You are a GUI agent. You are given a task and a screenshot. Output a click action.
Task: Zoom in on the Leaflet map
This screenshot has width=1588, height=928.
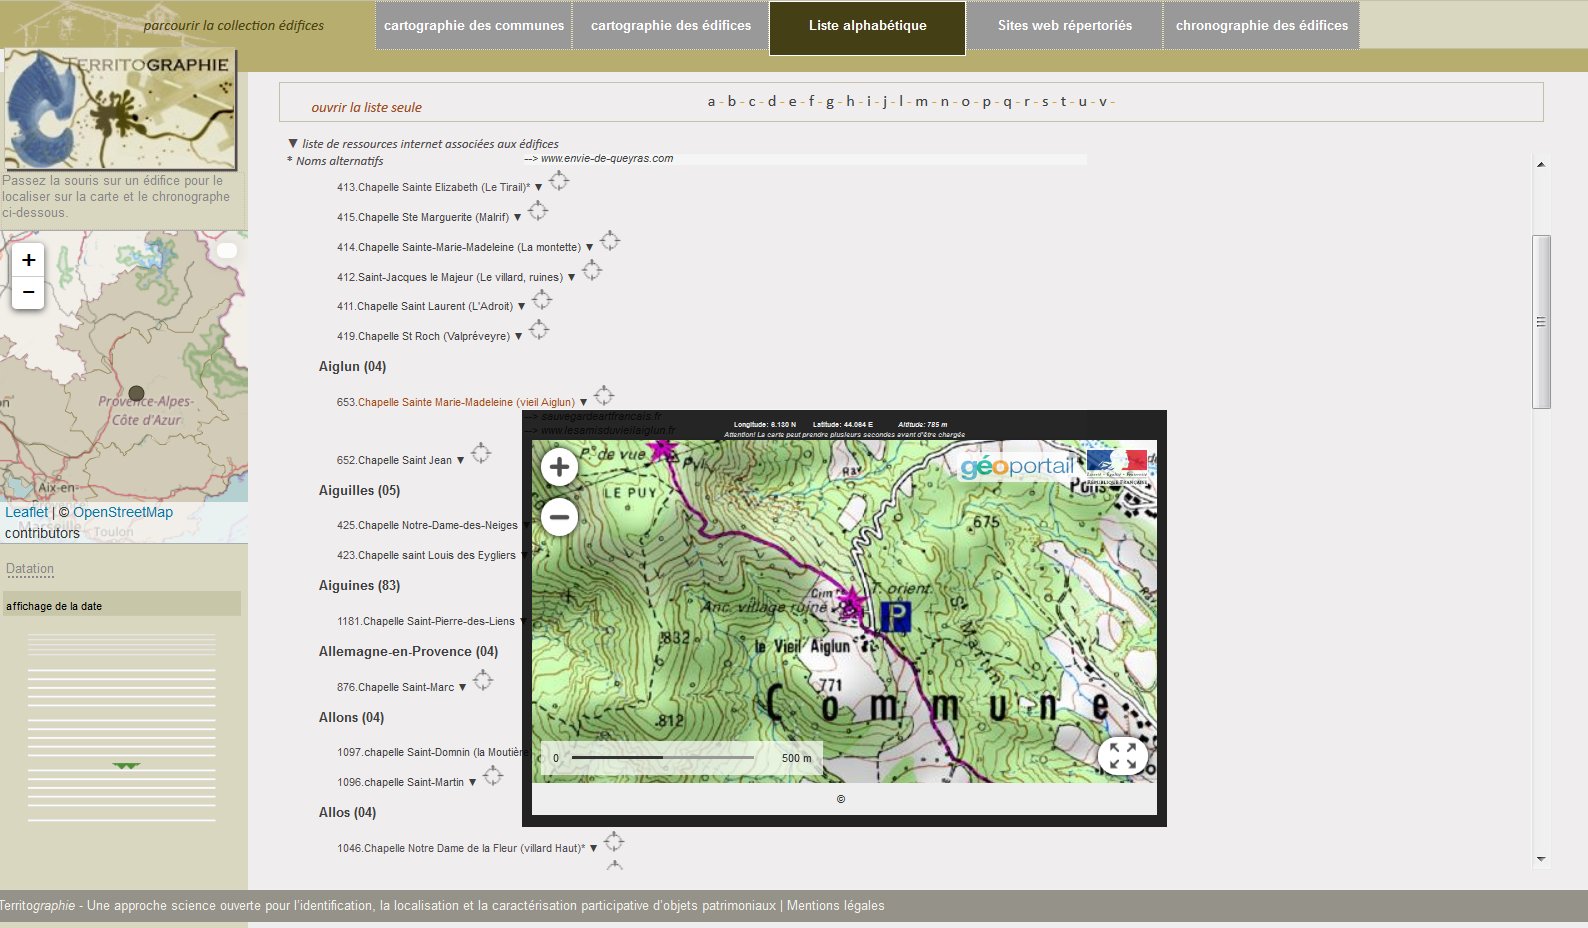pos(28,260)
